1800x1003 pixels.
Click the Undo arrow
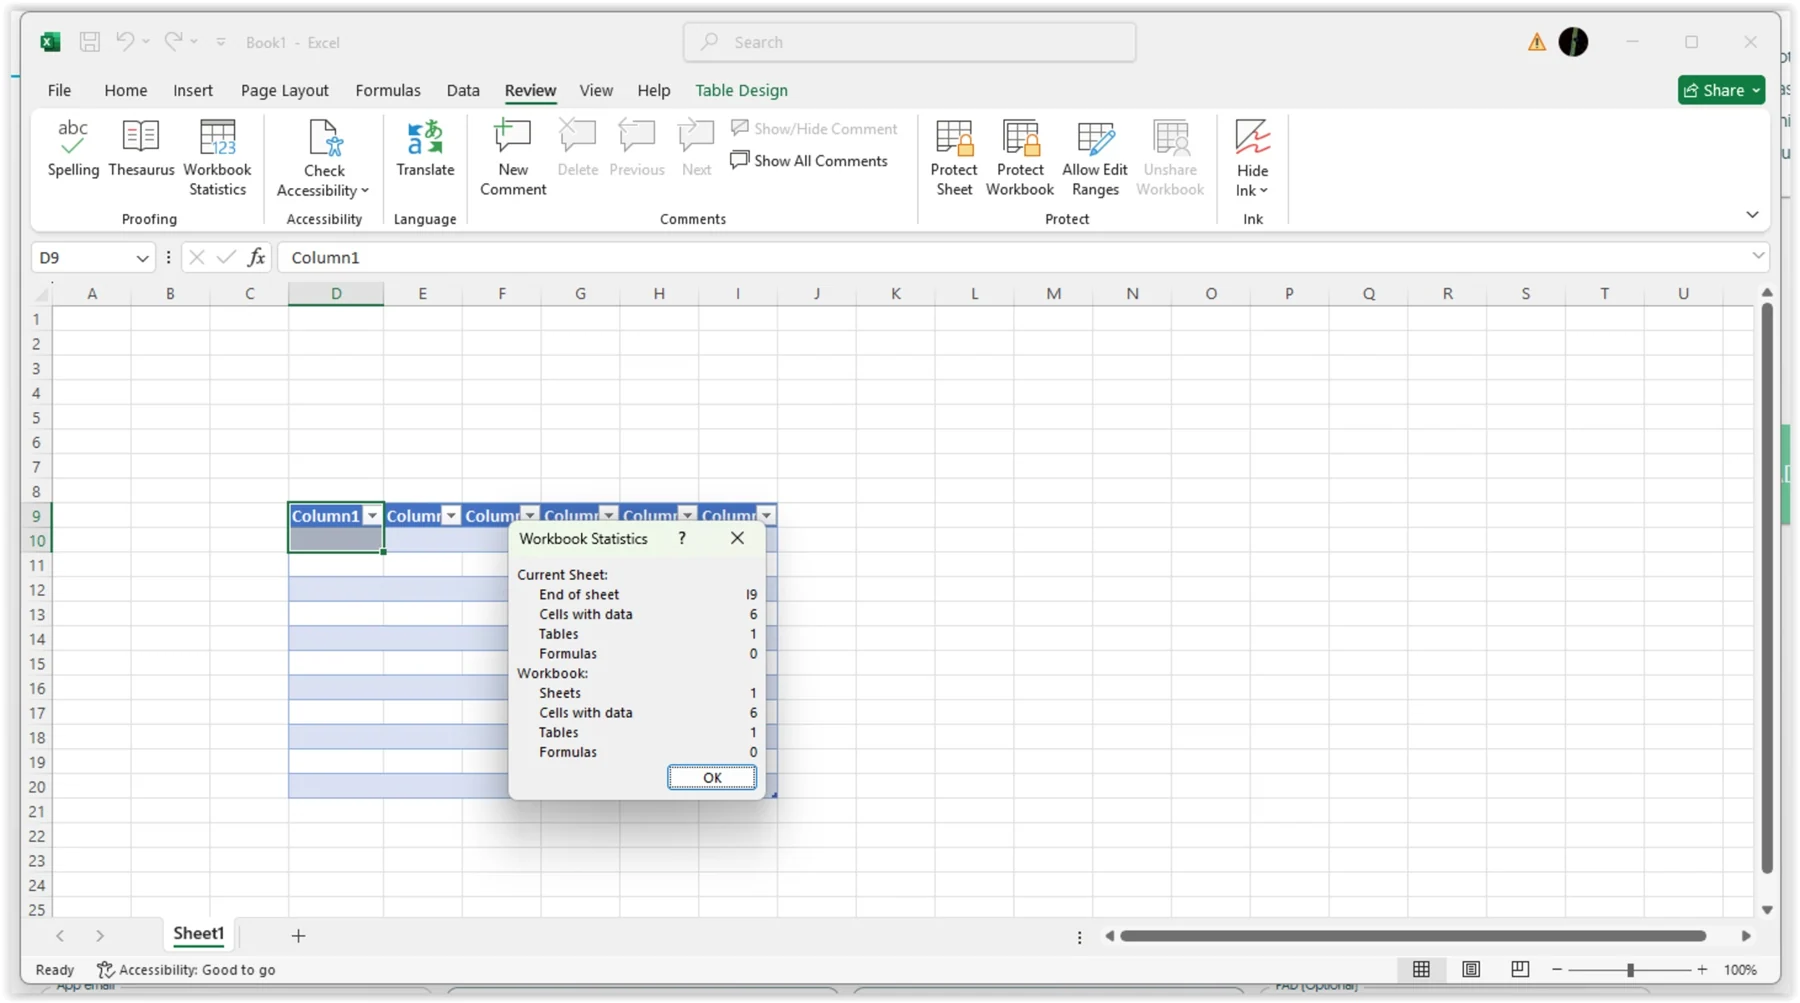point(125,41)
